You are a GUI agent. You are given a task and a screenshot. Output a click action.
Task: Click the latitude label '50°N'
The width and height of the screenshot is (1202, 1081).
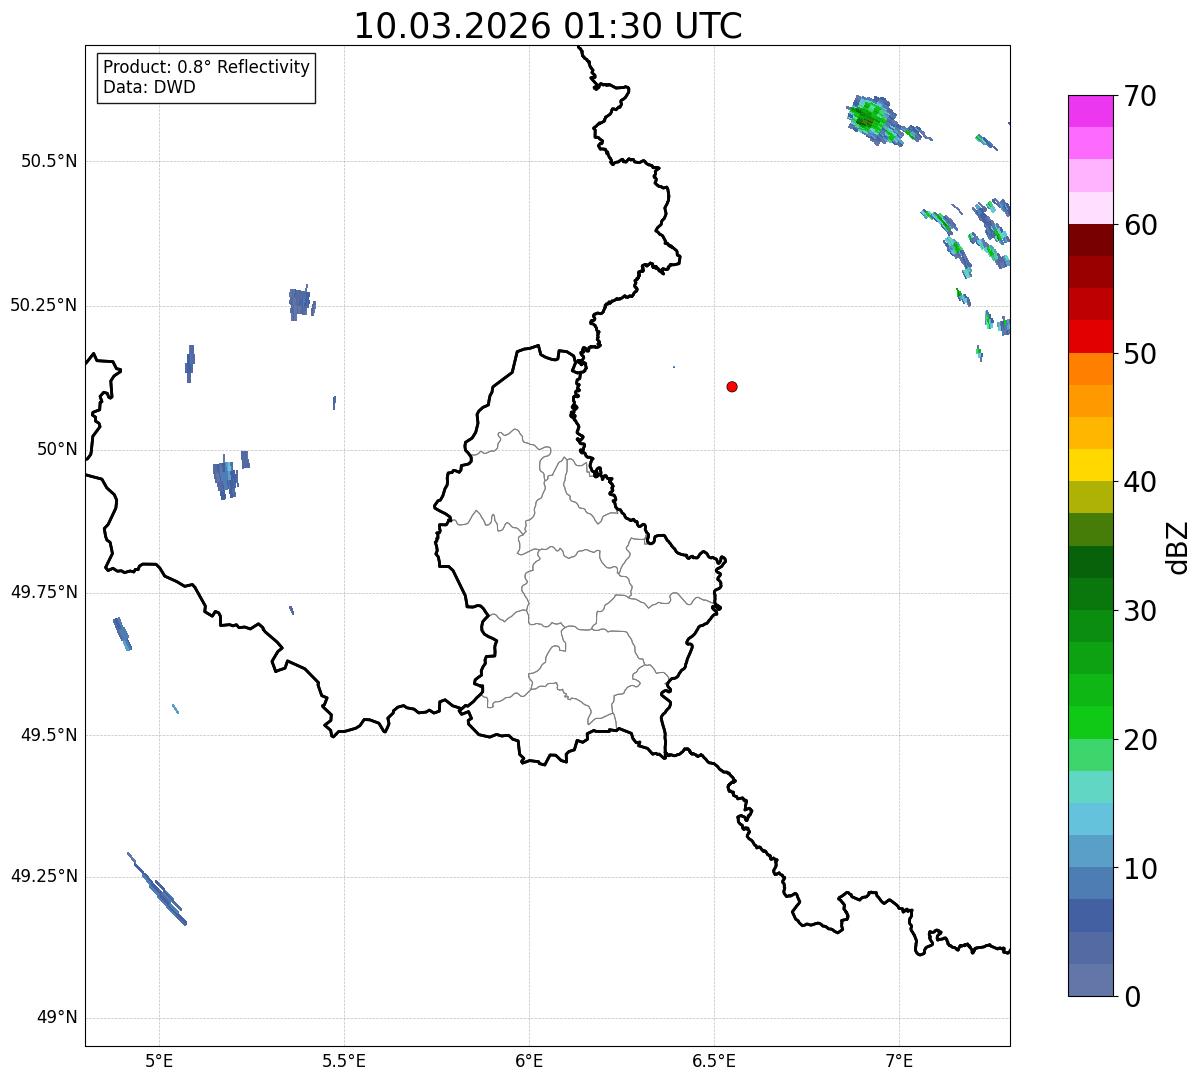[57, 449]
